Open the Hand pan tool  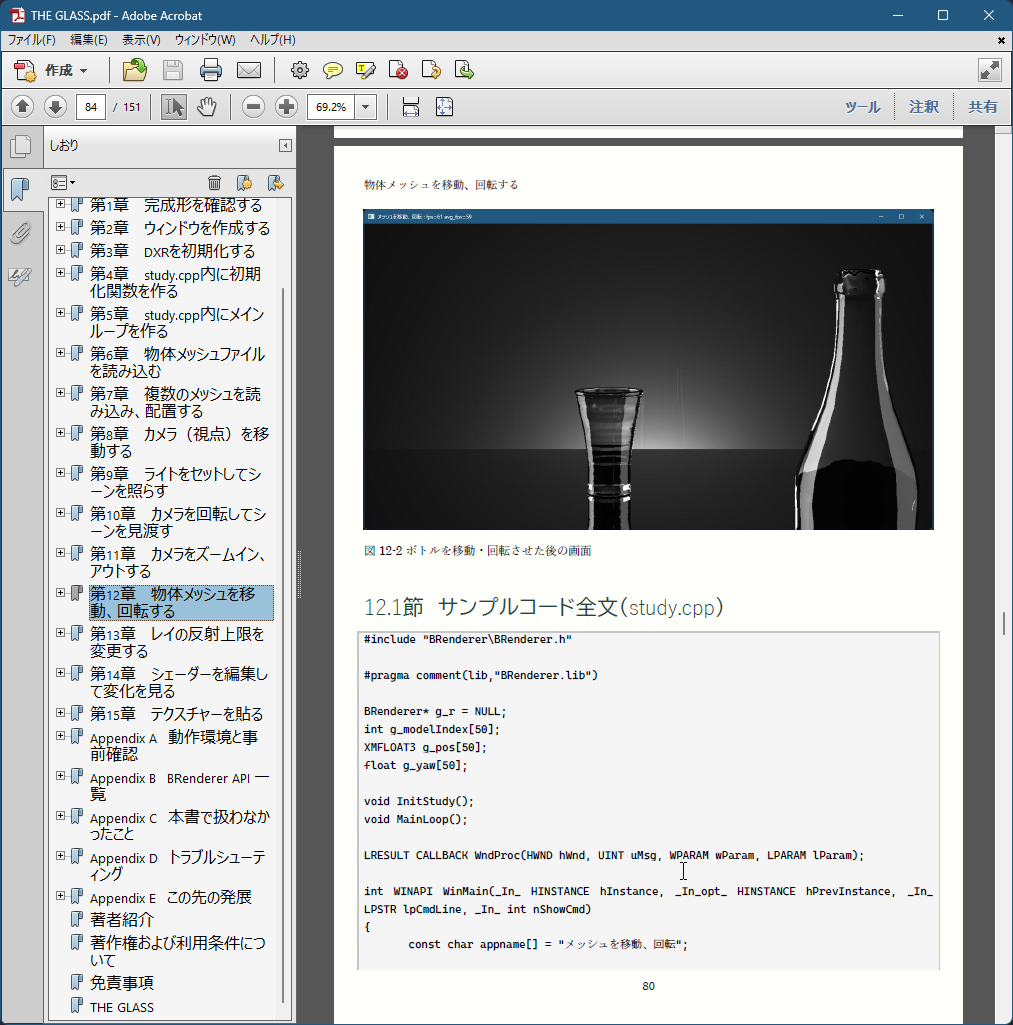tap(207, 107)
